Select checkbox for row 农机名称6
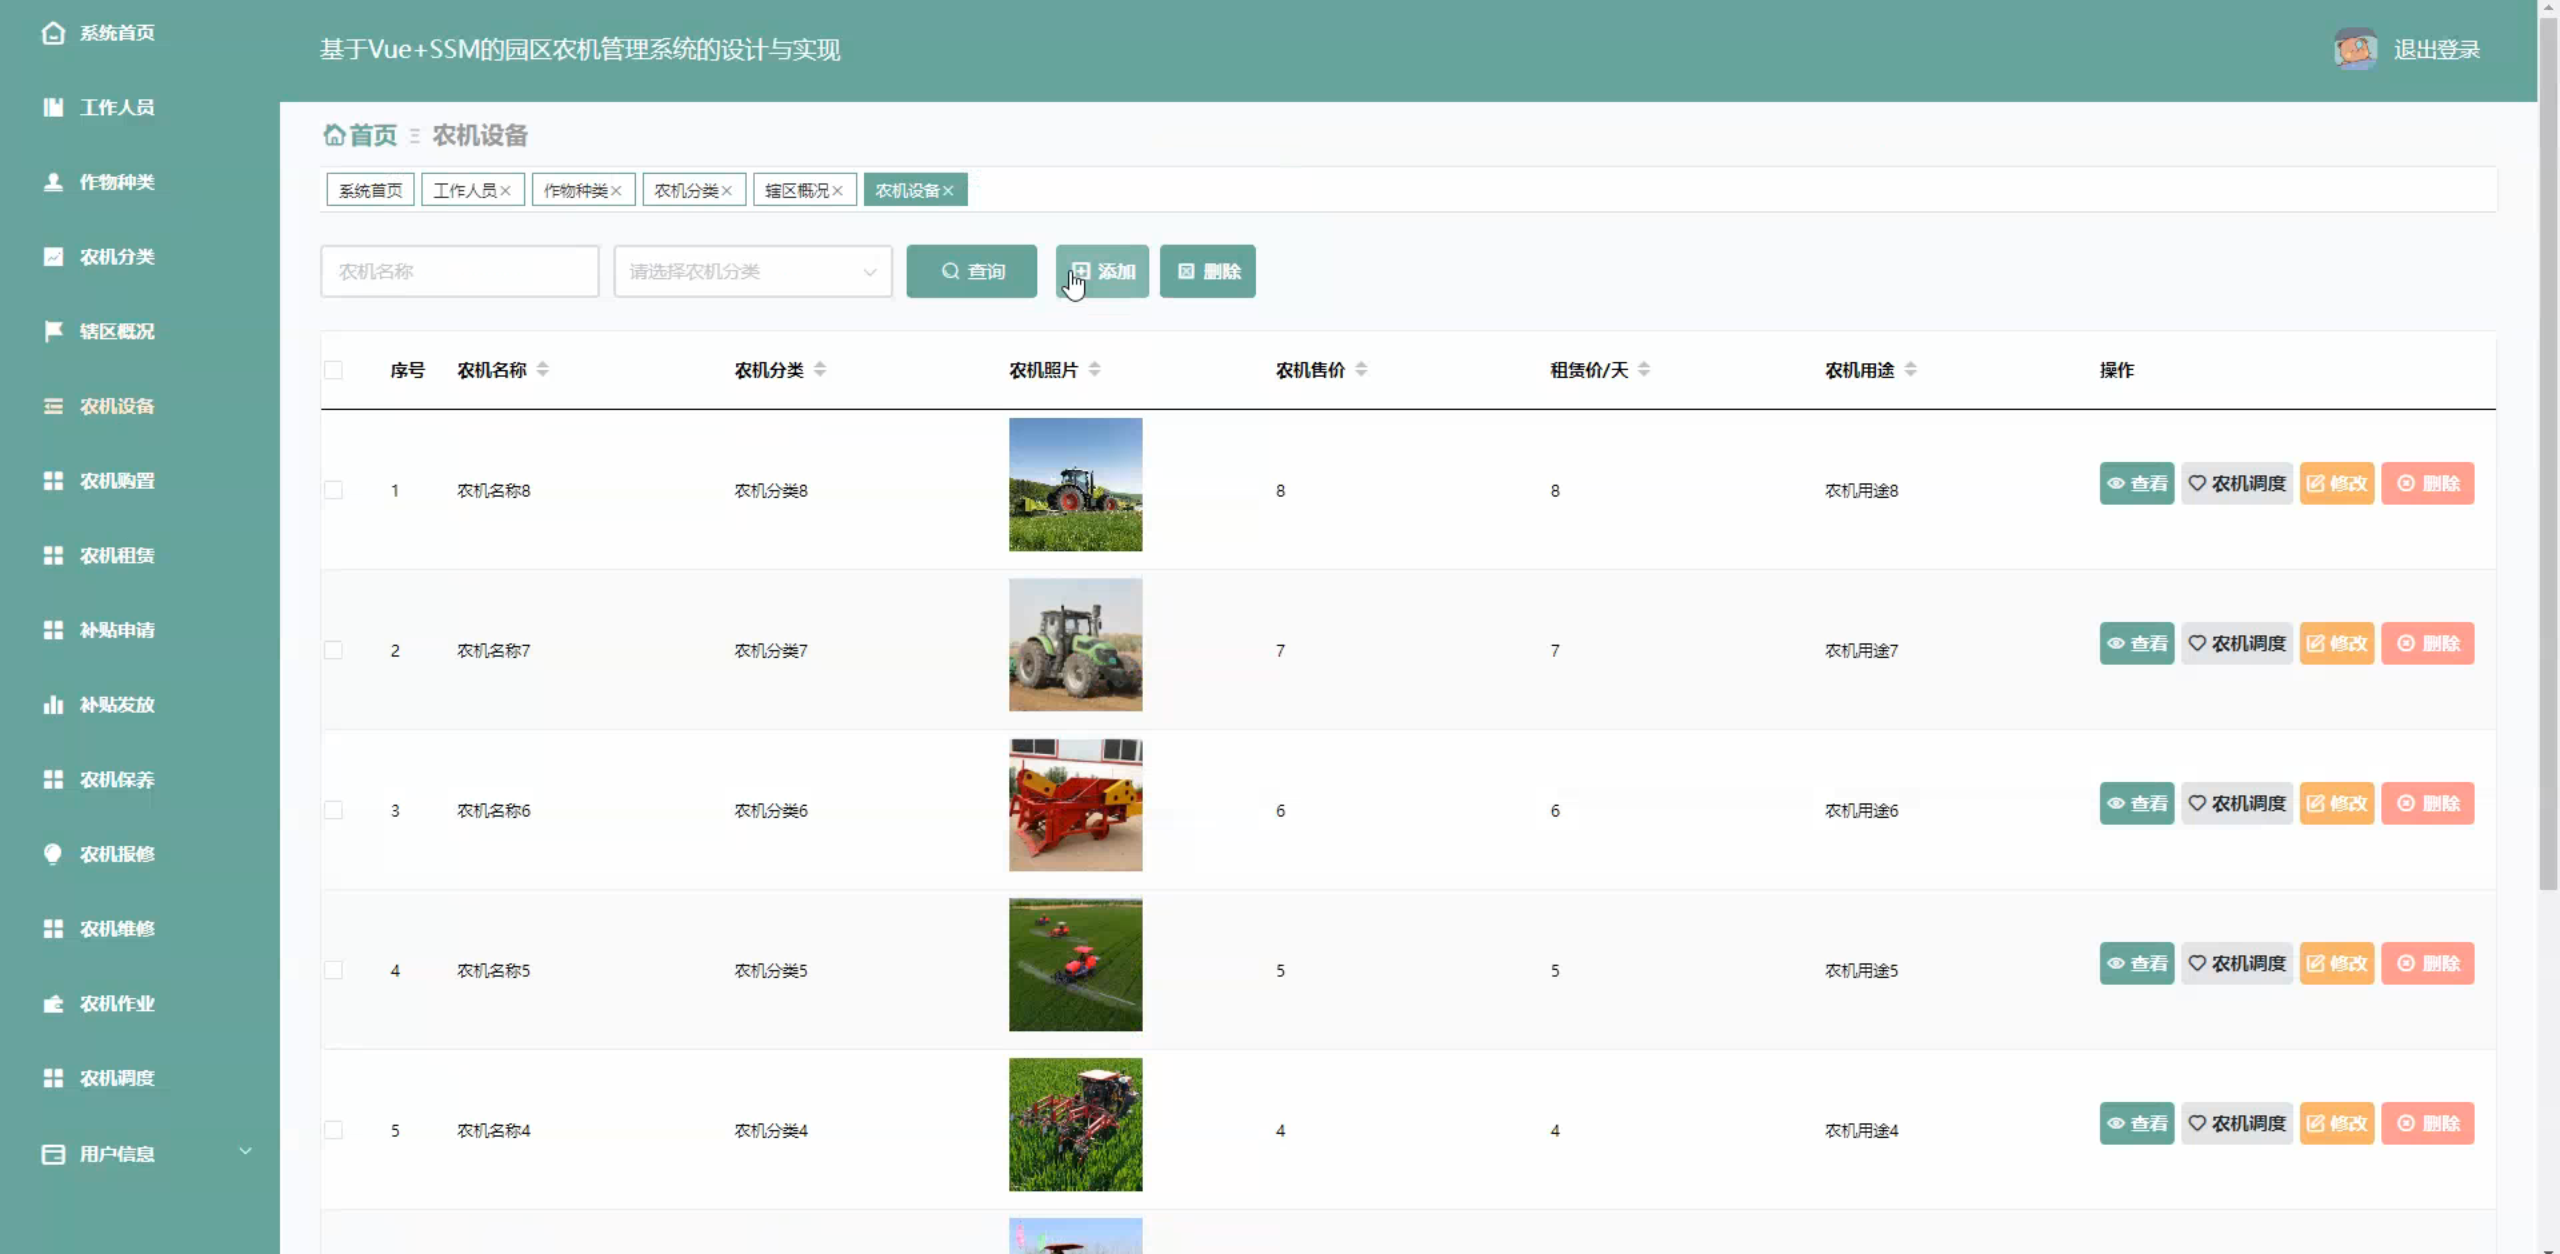 334,810
